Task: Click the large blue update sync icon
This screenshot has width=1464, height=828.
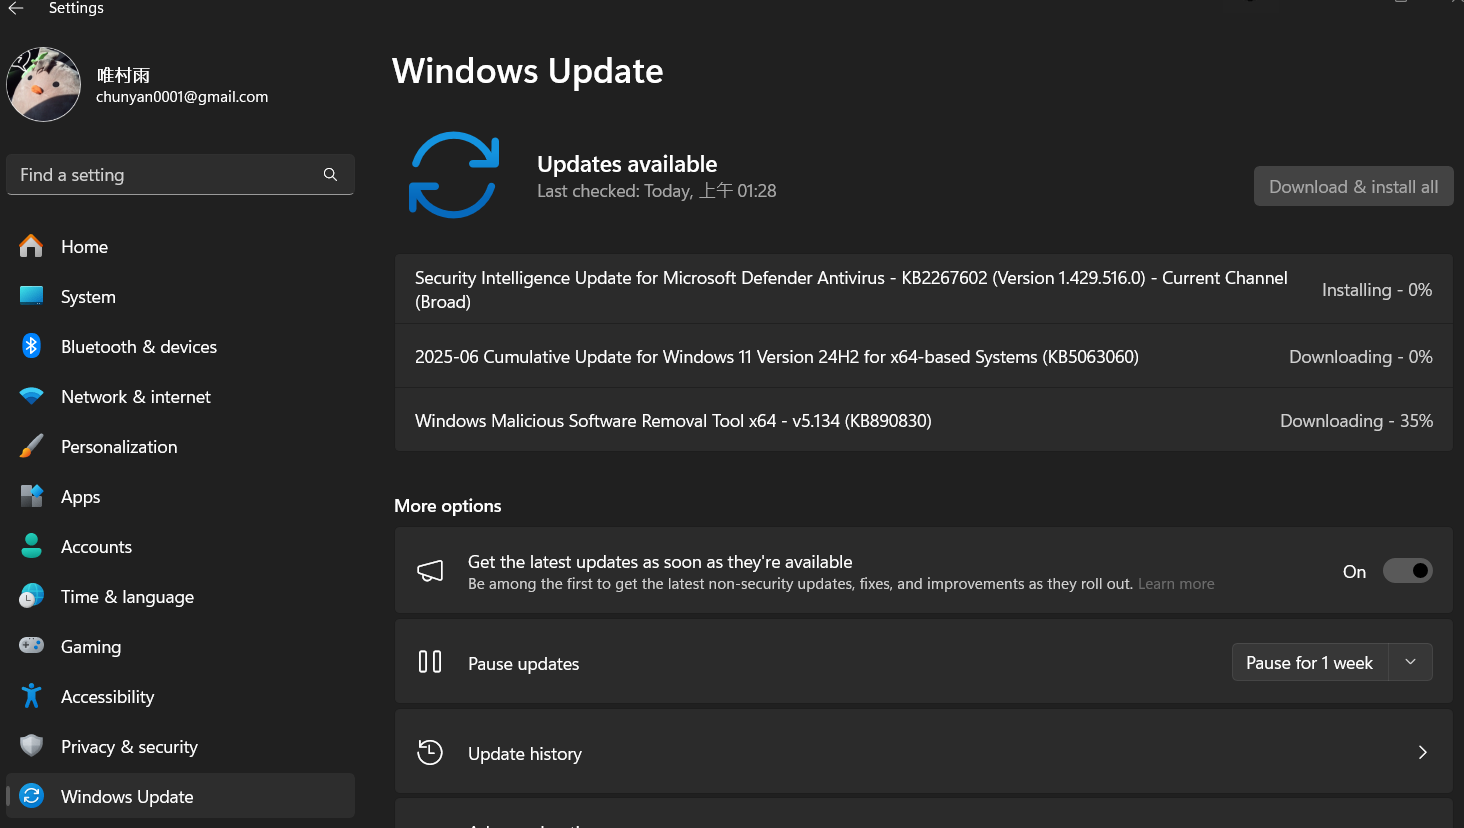Action: tap(454, 175)
